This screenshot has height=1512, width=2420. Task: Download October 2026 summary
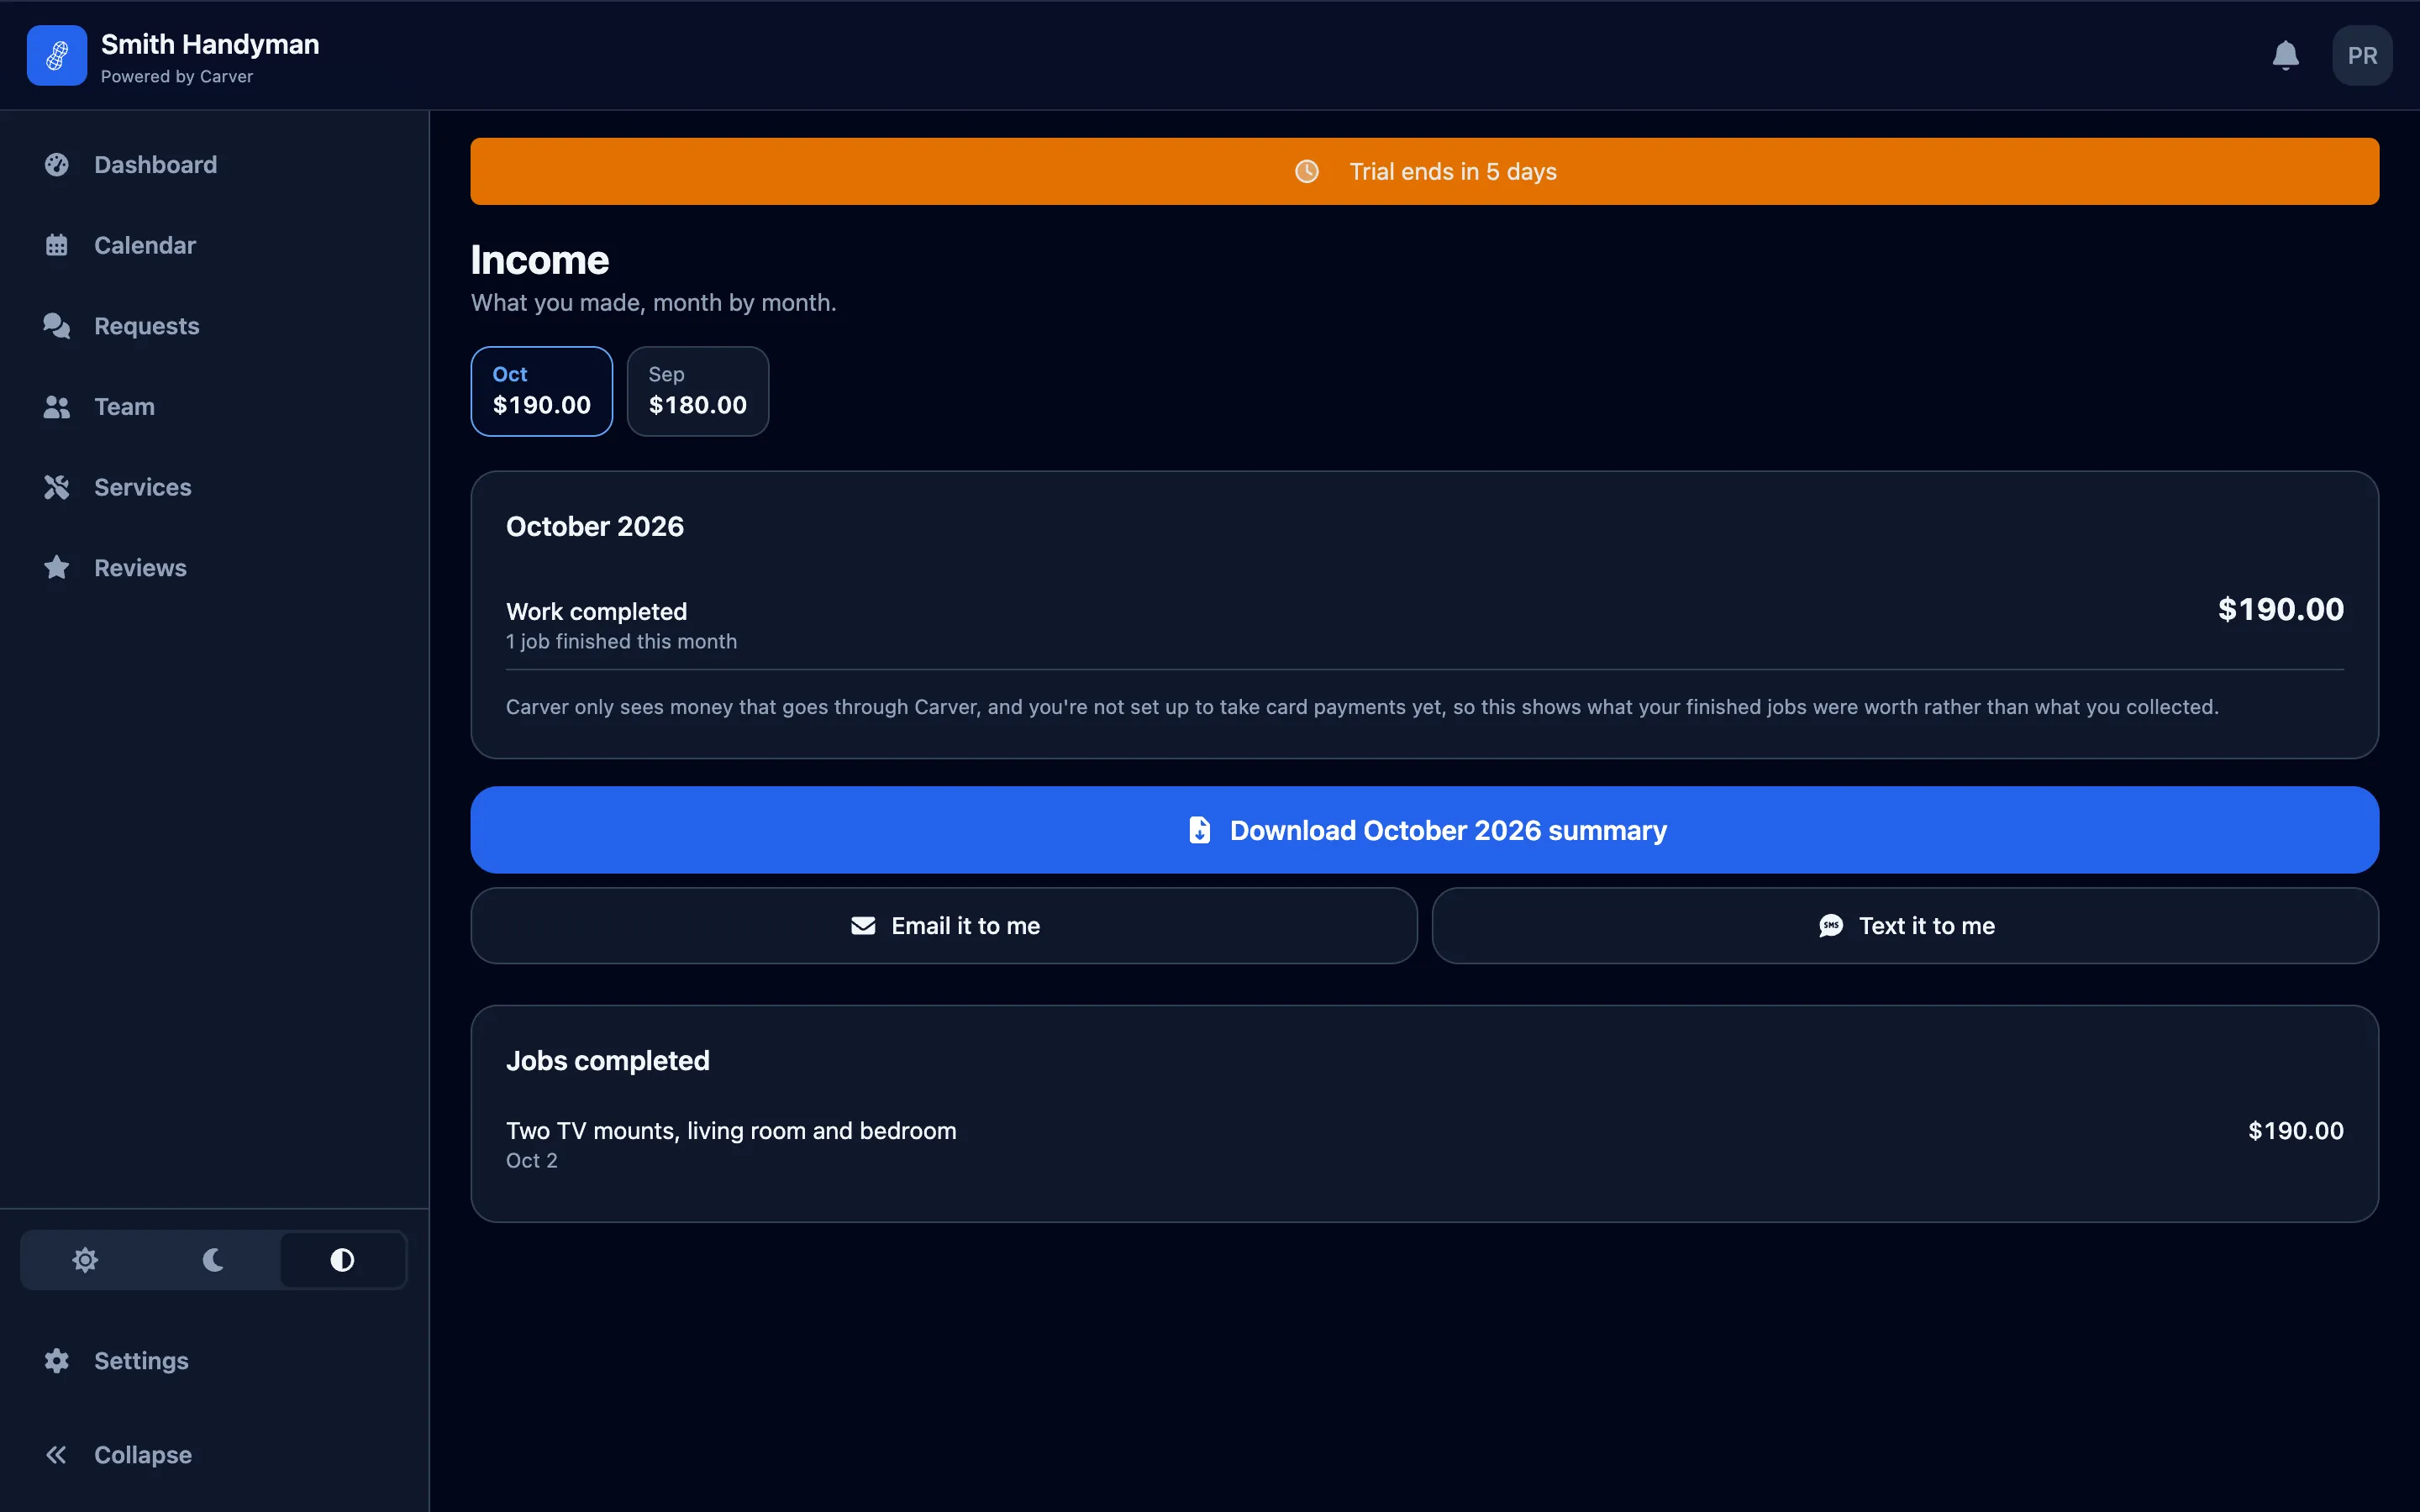tap(1424, 830)
